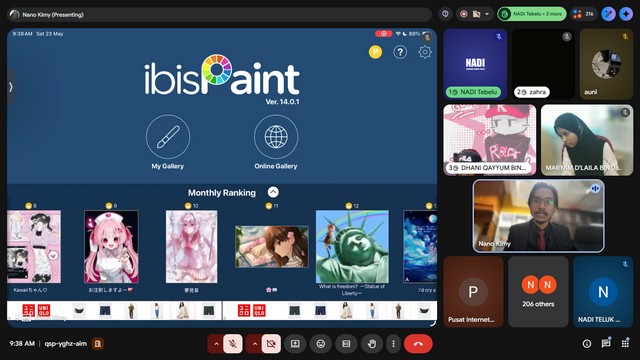Click the recording indicator icon
640x360 pixels.
(x=464, y=14)
